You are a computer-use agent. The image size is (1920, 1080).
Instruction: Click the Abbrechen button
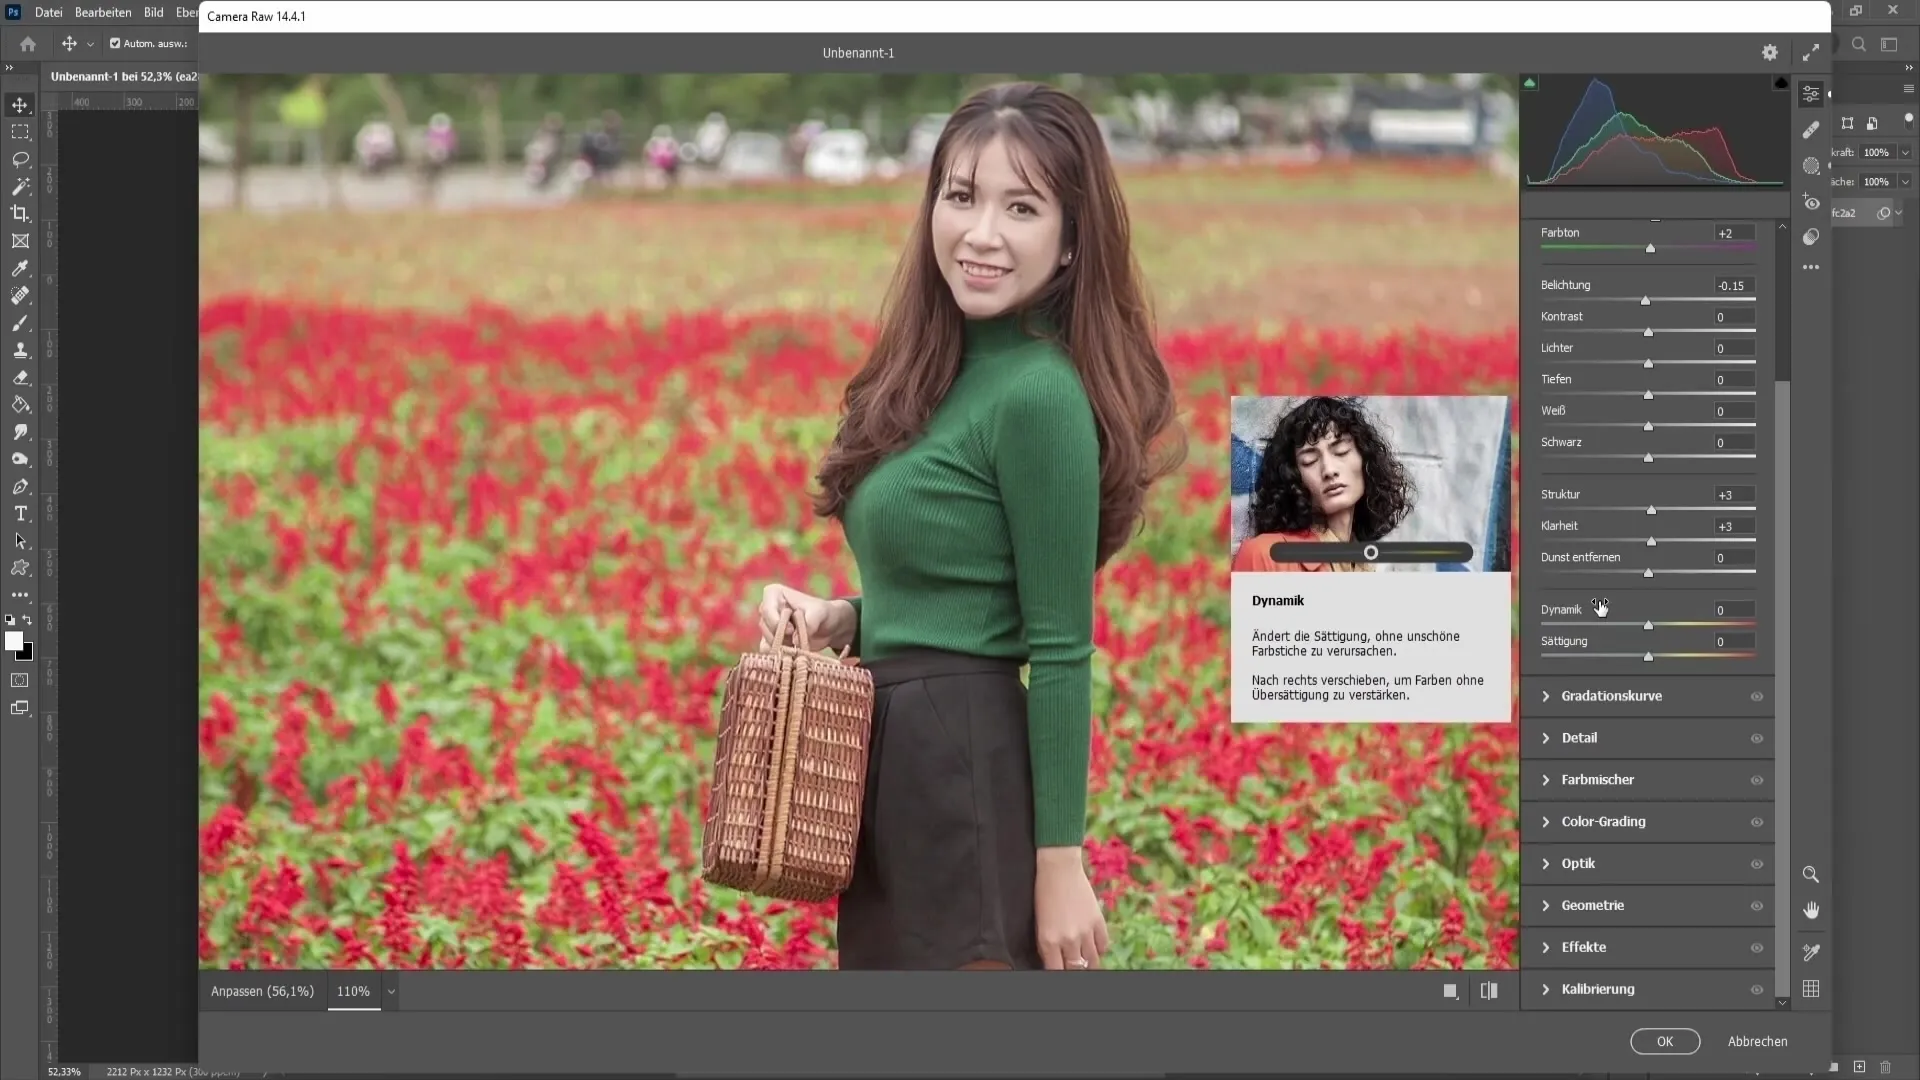(x=1757, y=1042)
